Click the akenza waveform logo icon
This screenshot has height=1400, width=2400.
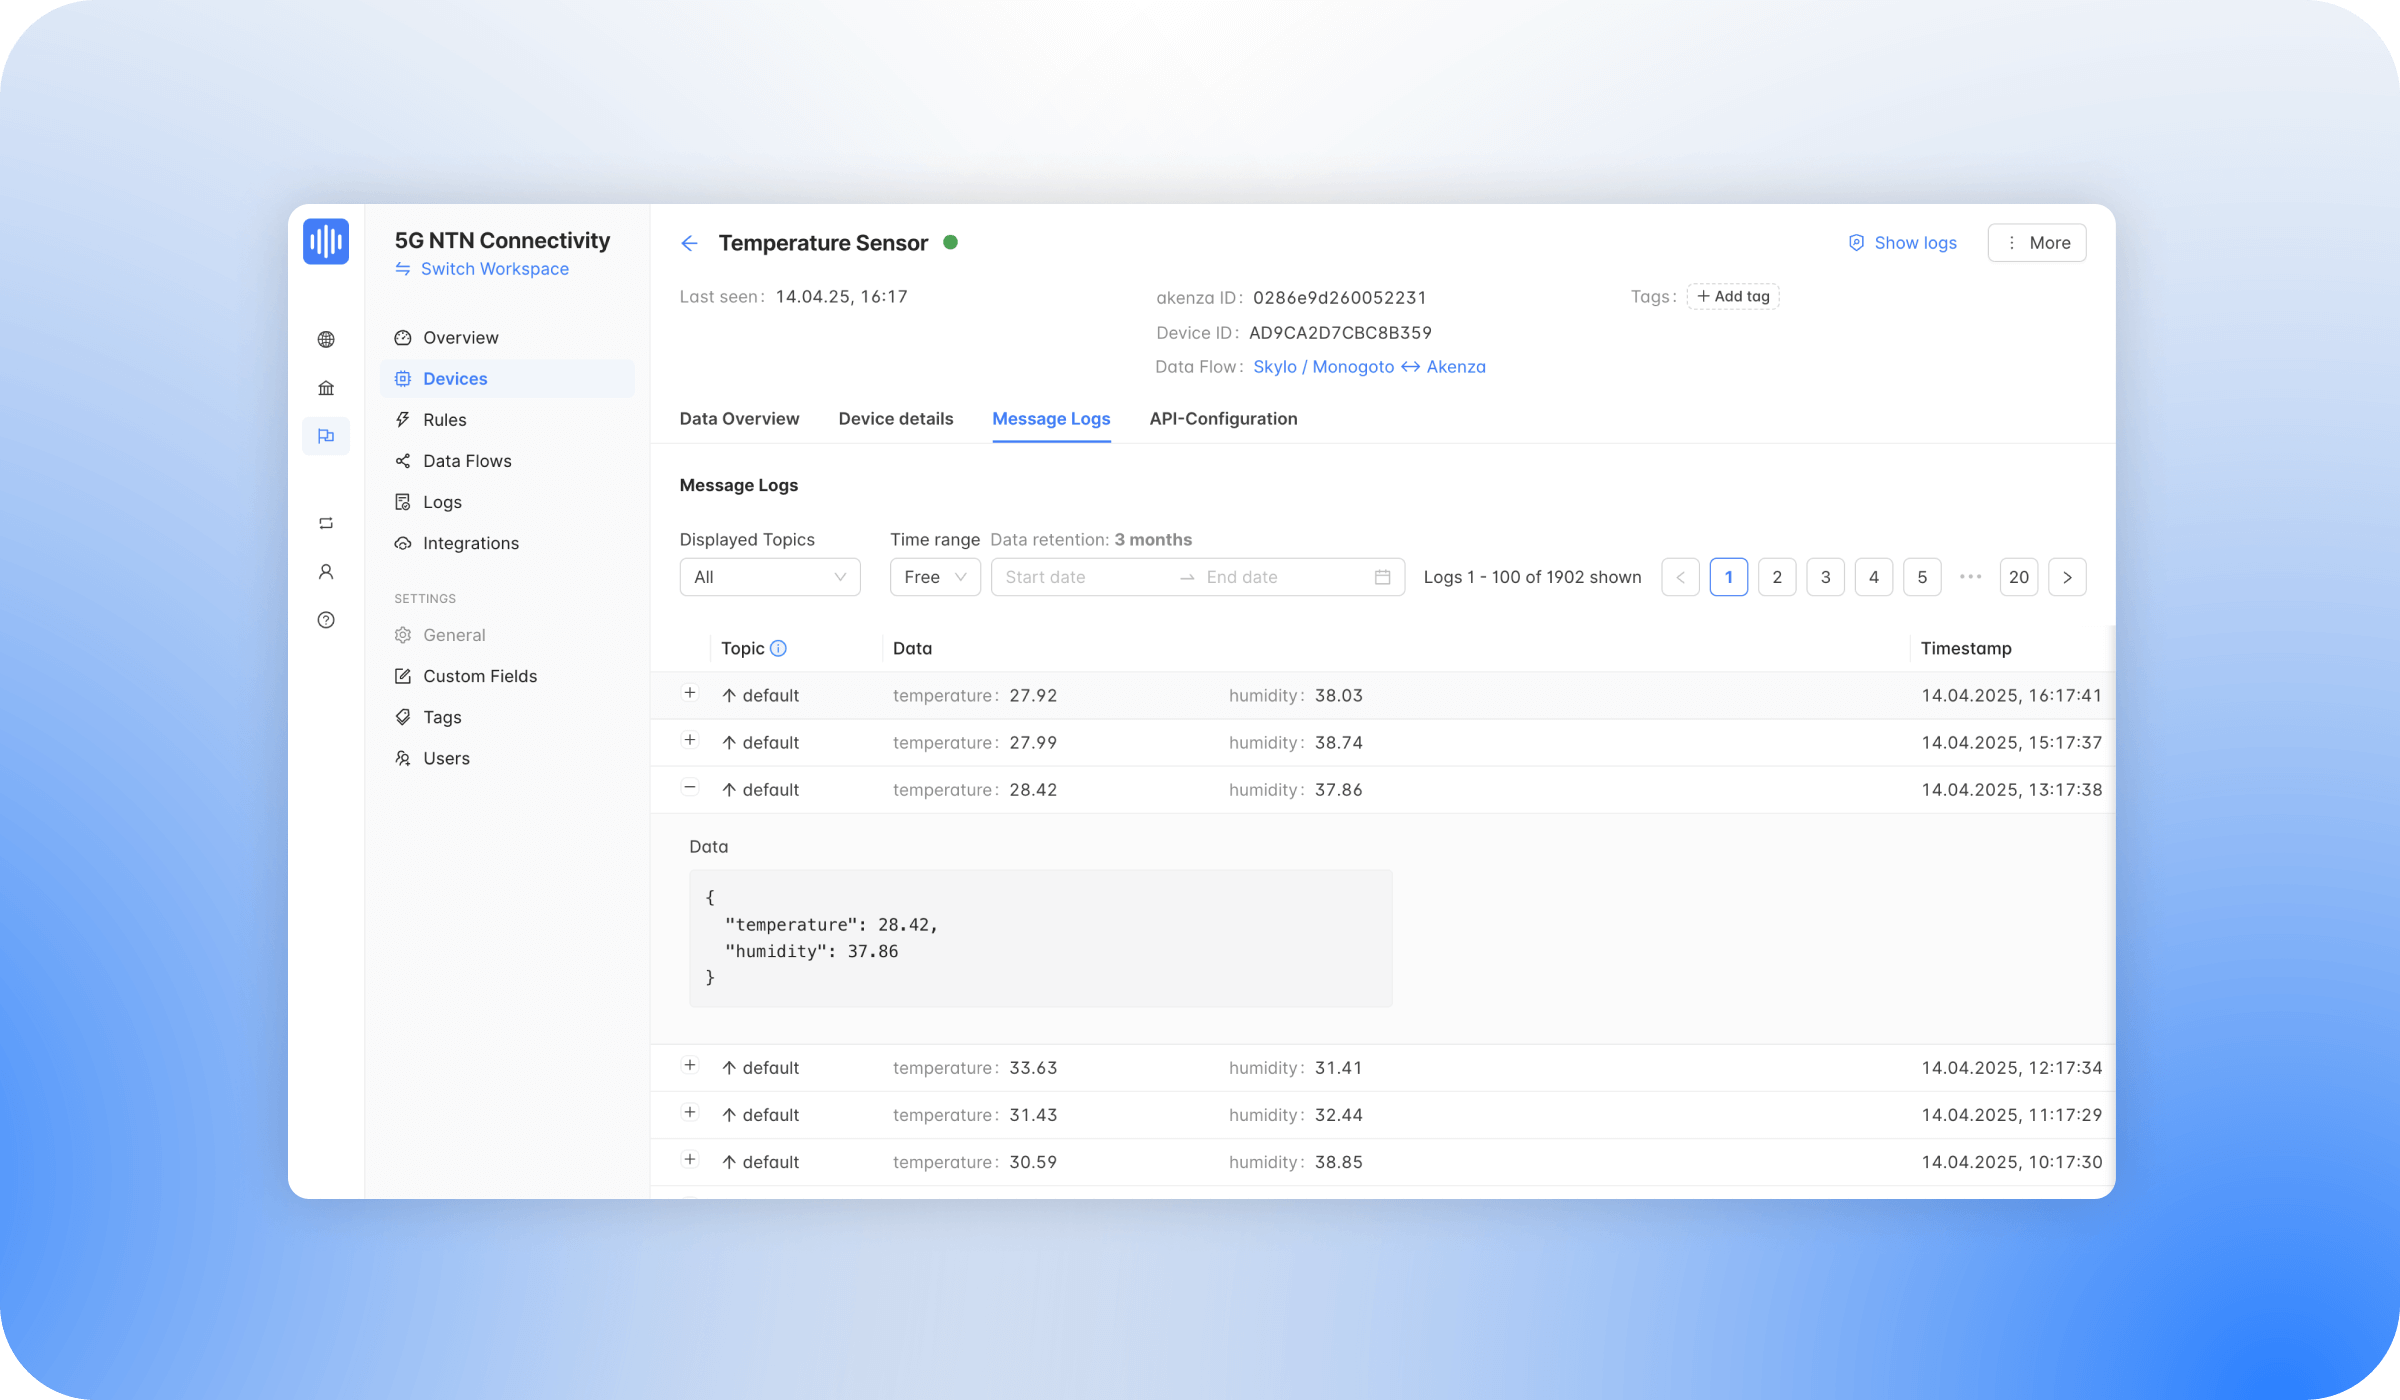[x=326, y=241]
